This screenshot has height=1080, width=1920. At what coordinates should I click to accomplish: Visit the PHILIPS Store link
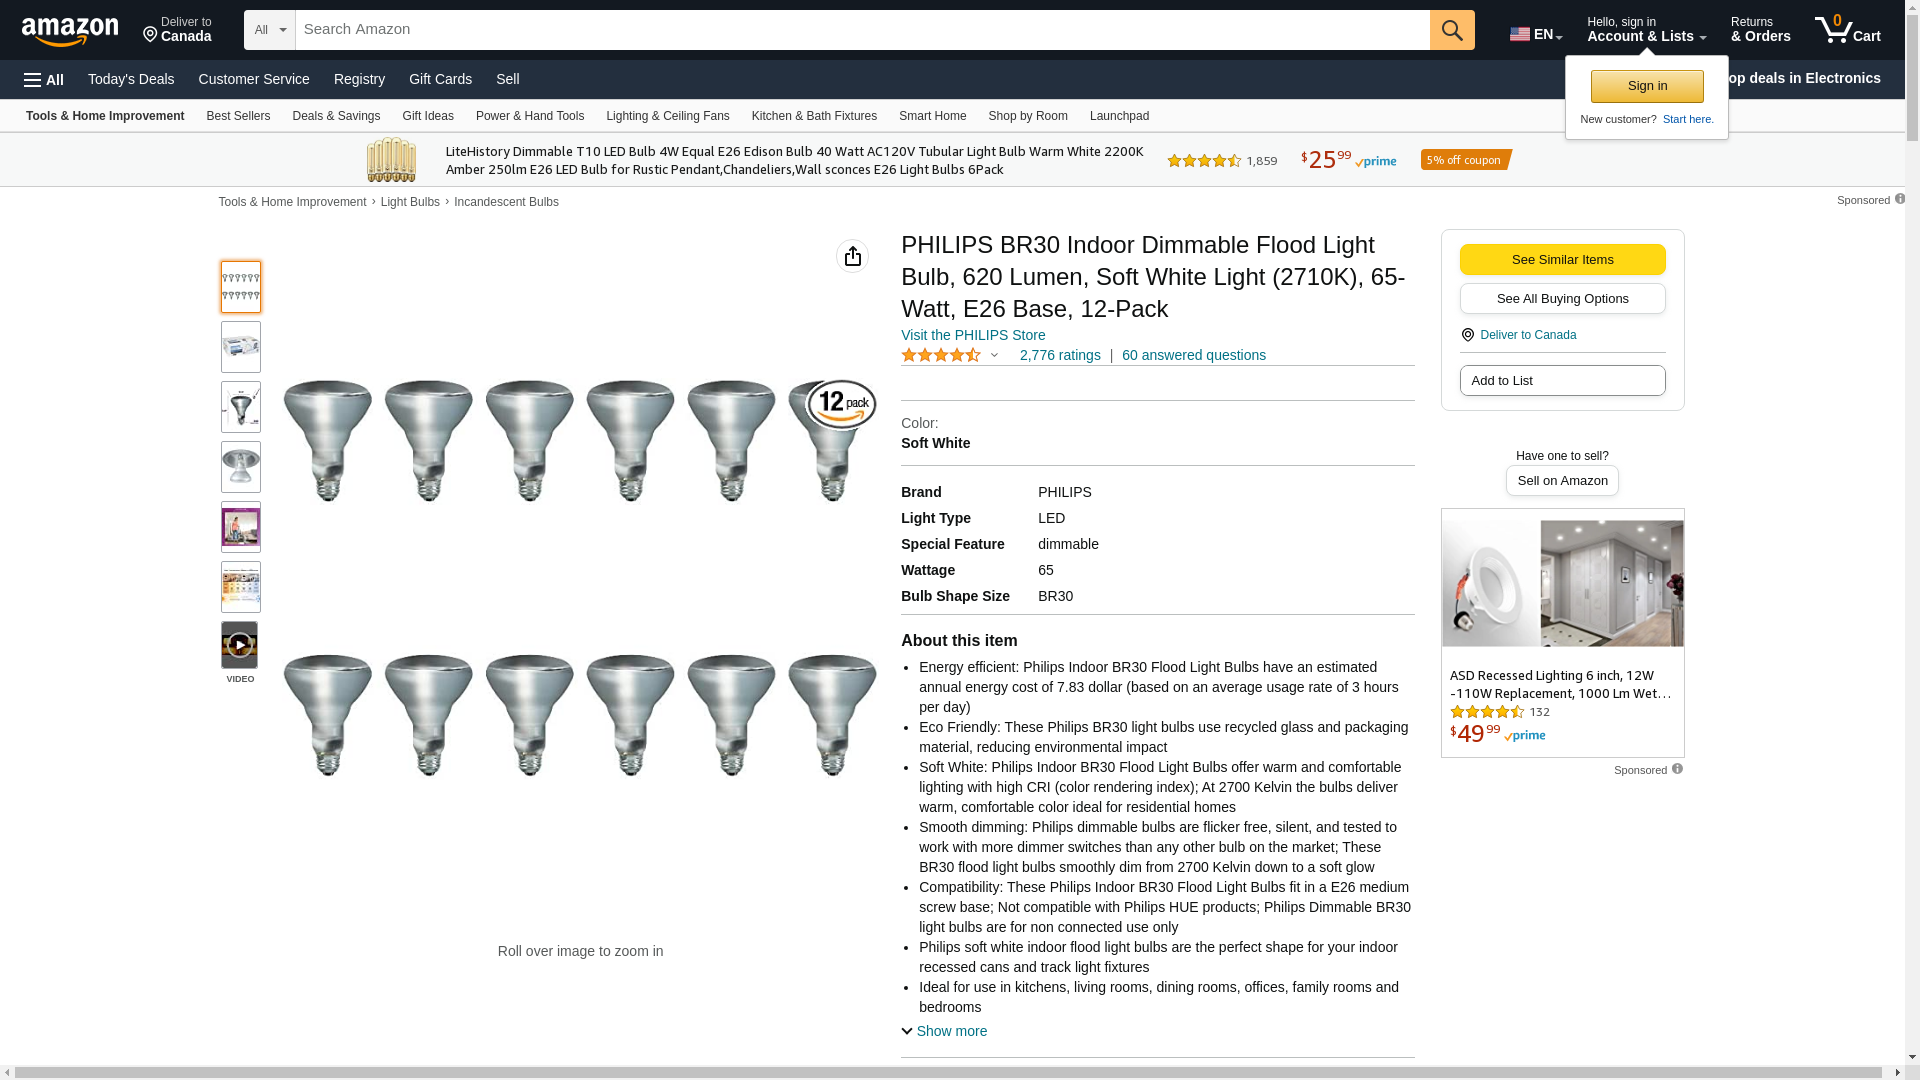click(x=972, y=335)
